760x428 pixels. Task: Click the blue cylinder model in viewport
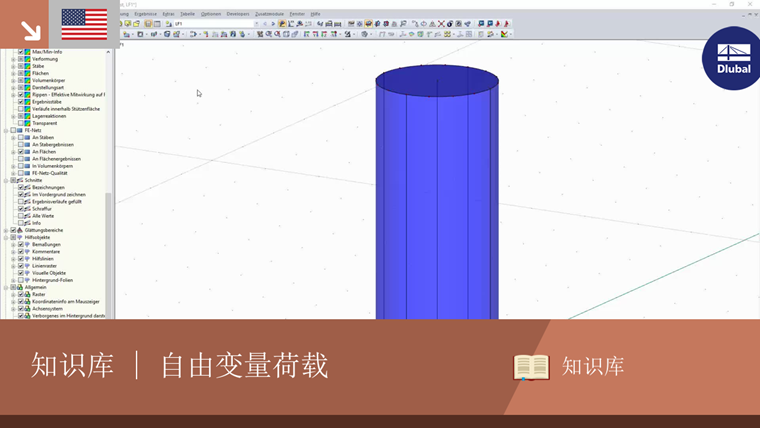(437, 194)
